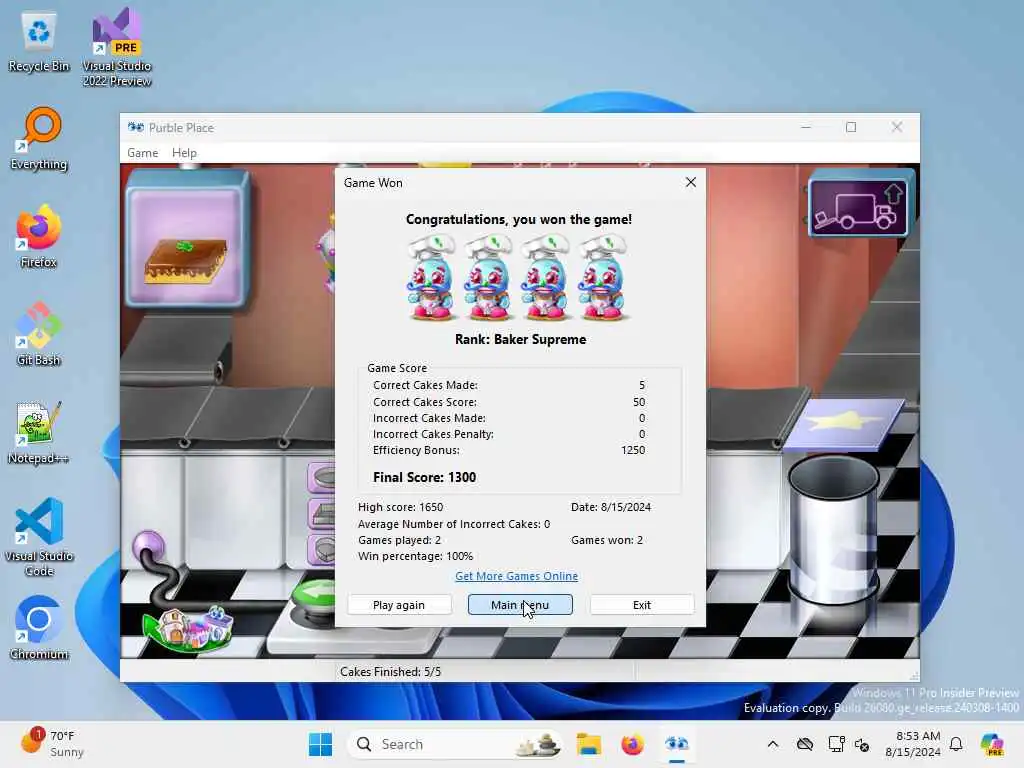Click the first chef Purble character
The height and width of the screenshot is (768, 1024).
(x=432, y=278)
